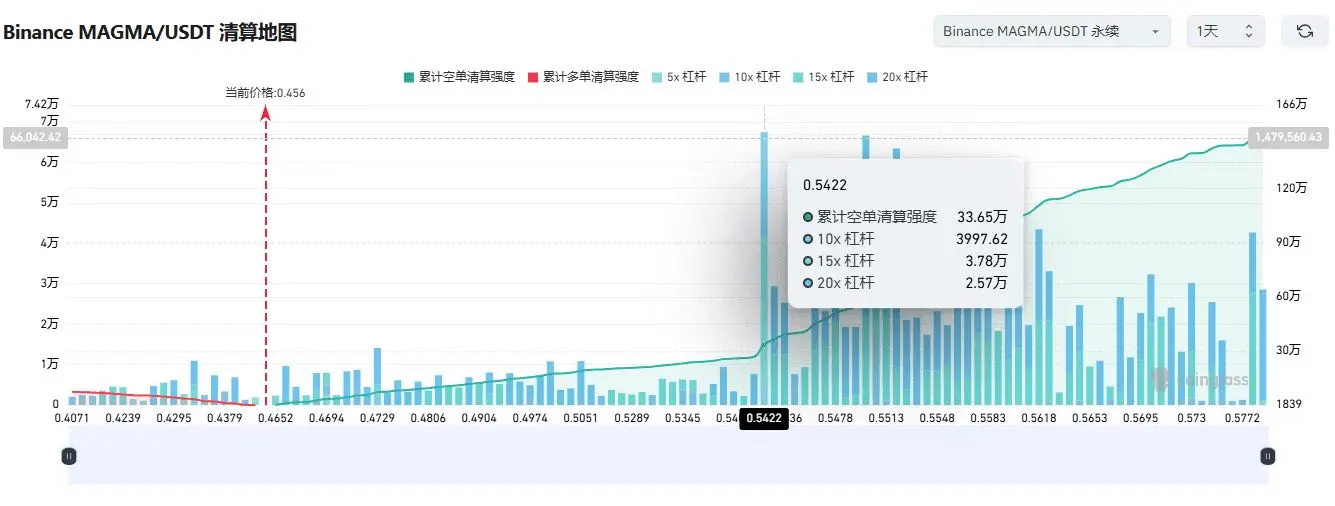Toggle 累计多单清算强度 legend series
The height and width of the screenshot is (506, 1335).
[x=583, y=77]
